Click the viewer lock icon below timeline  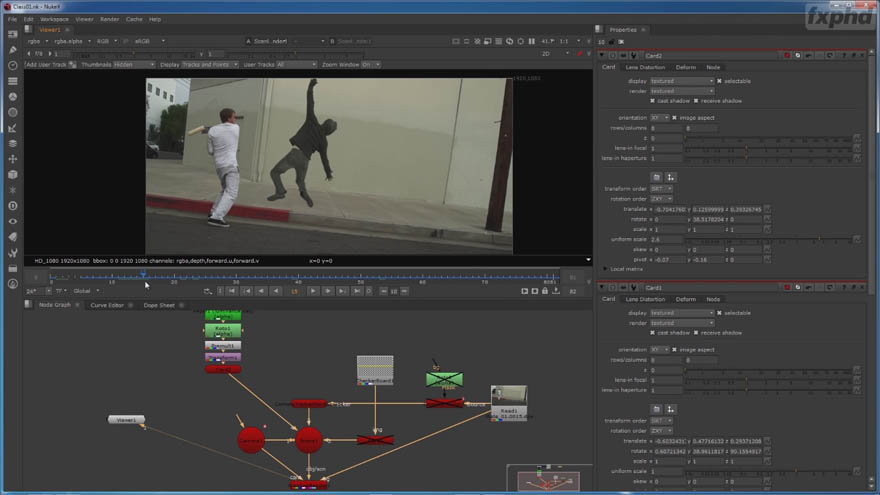[x=545, y=291]
